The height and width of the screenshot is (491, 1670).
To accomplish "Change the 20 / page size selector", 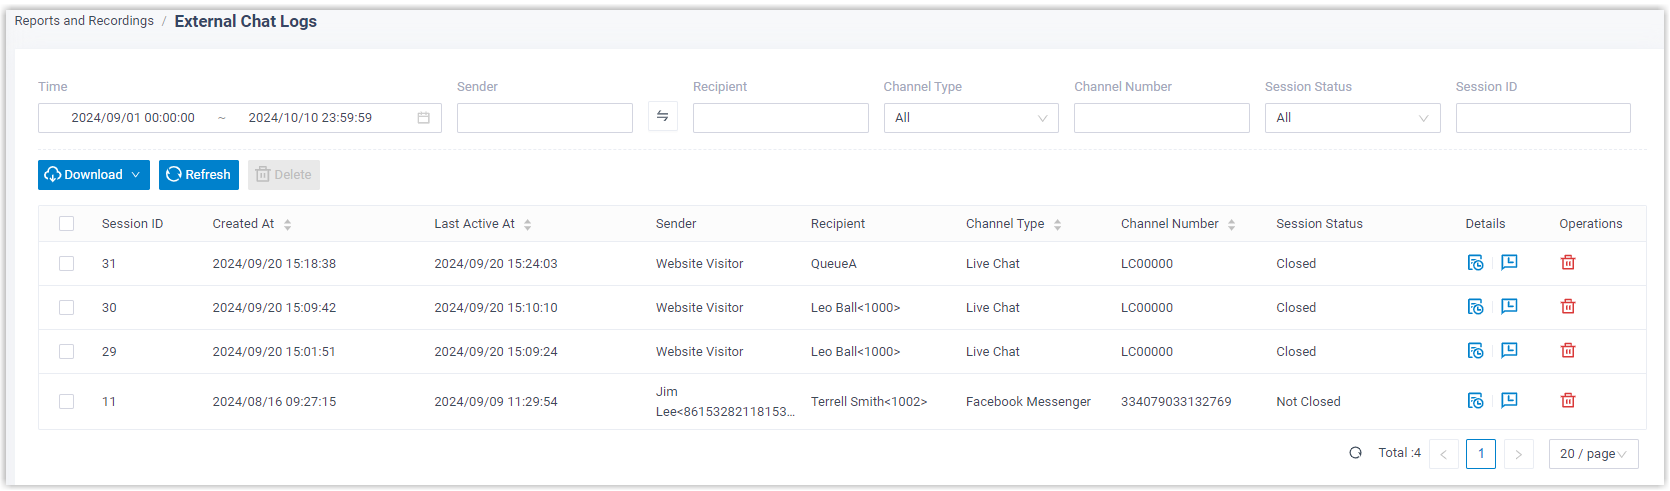I will click(1592, 454).
